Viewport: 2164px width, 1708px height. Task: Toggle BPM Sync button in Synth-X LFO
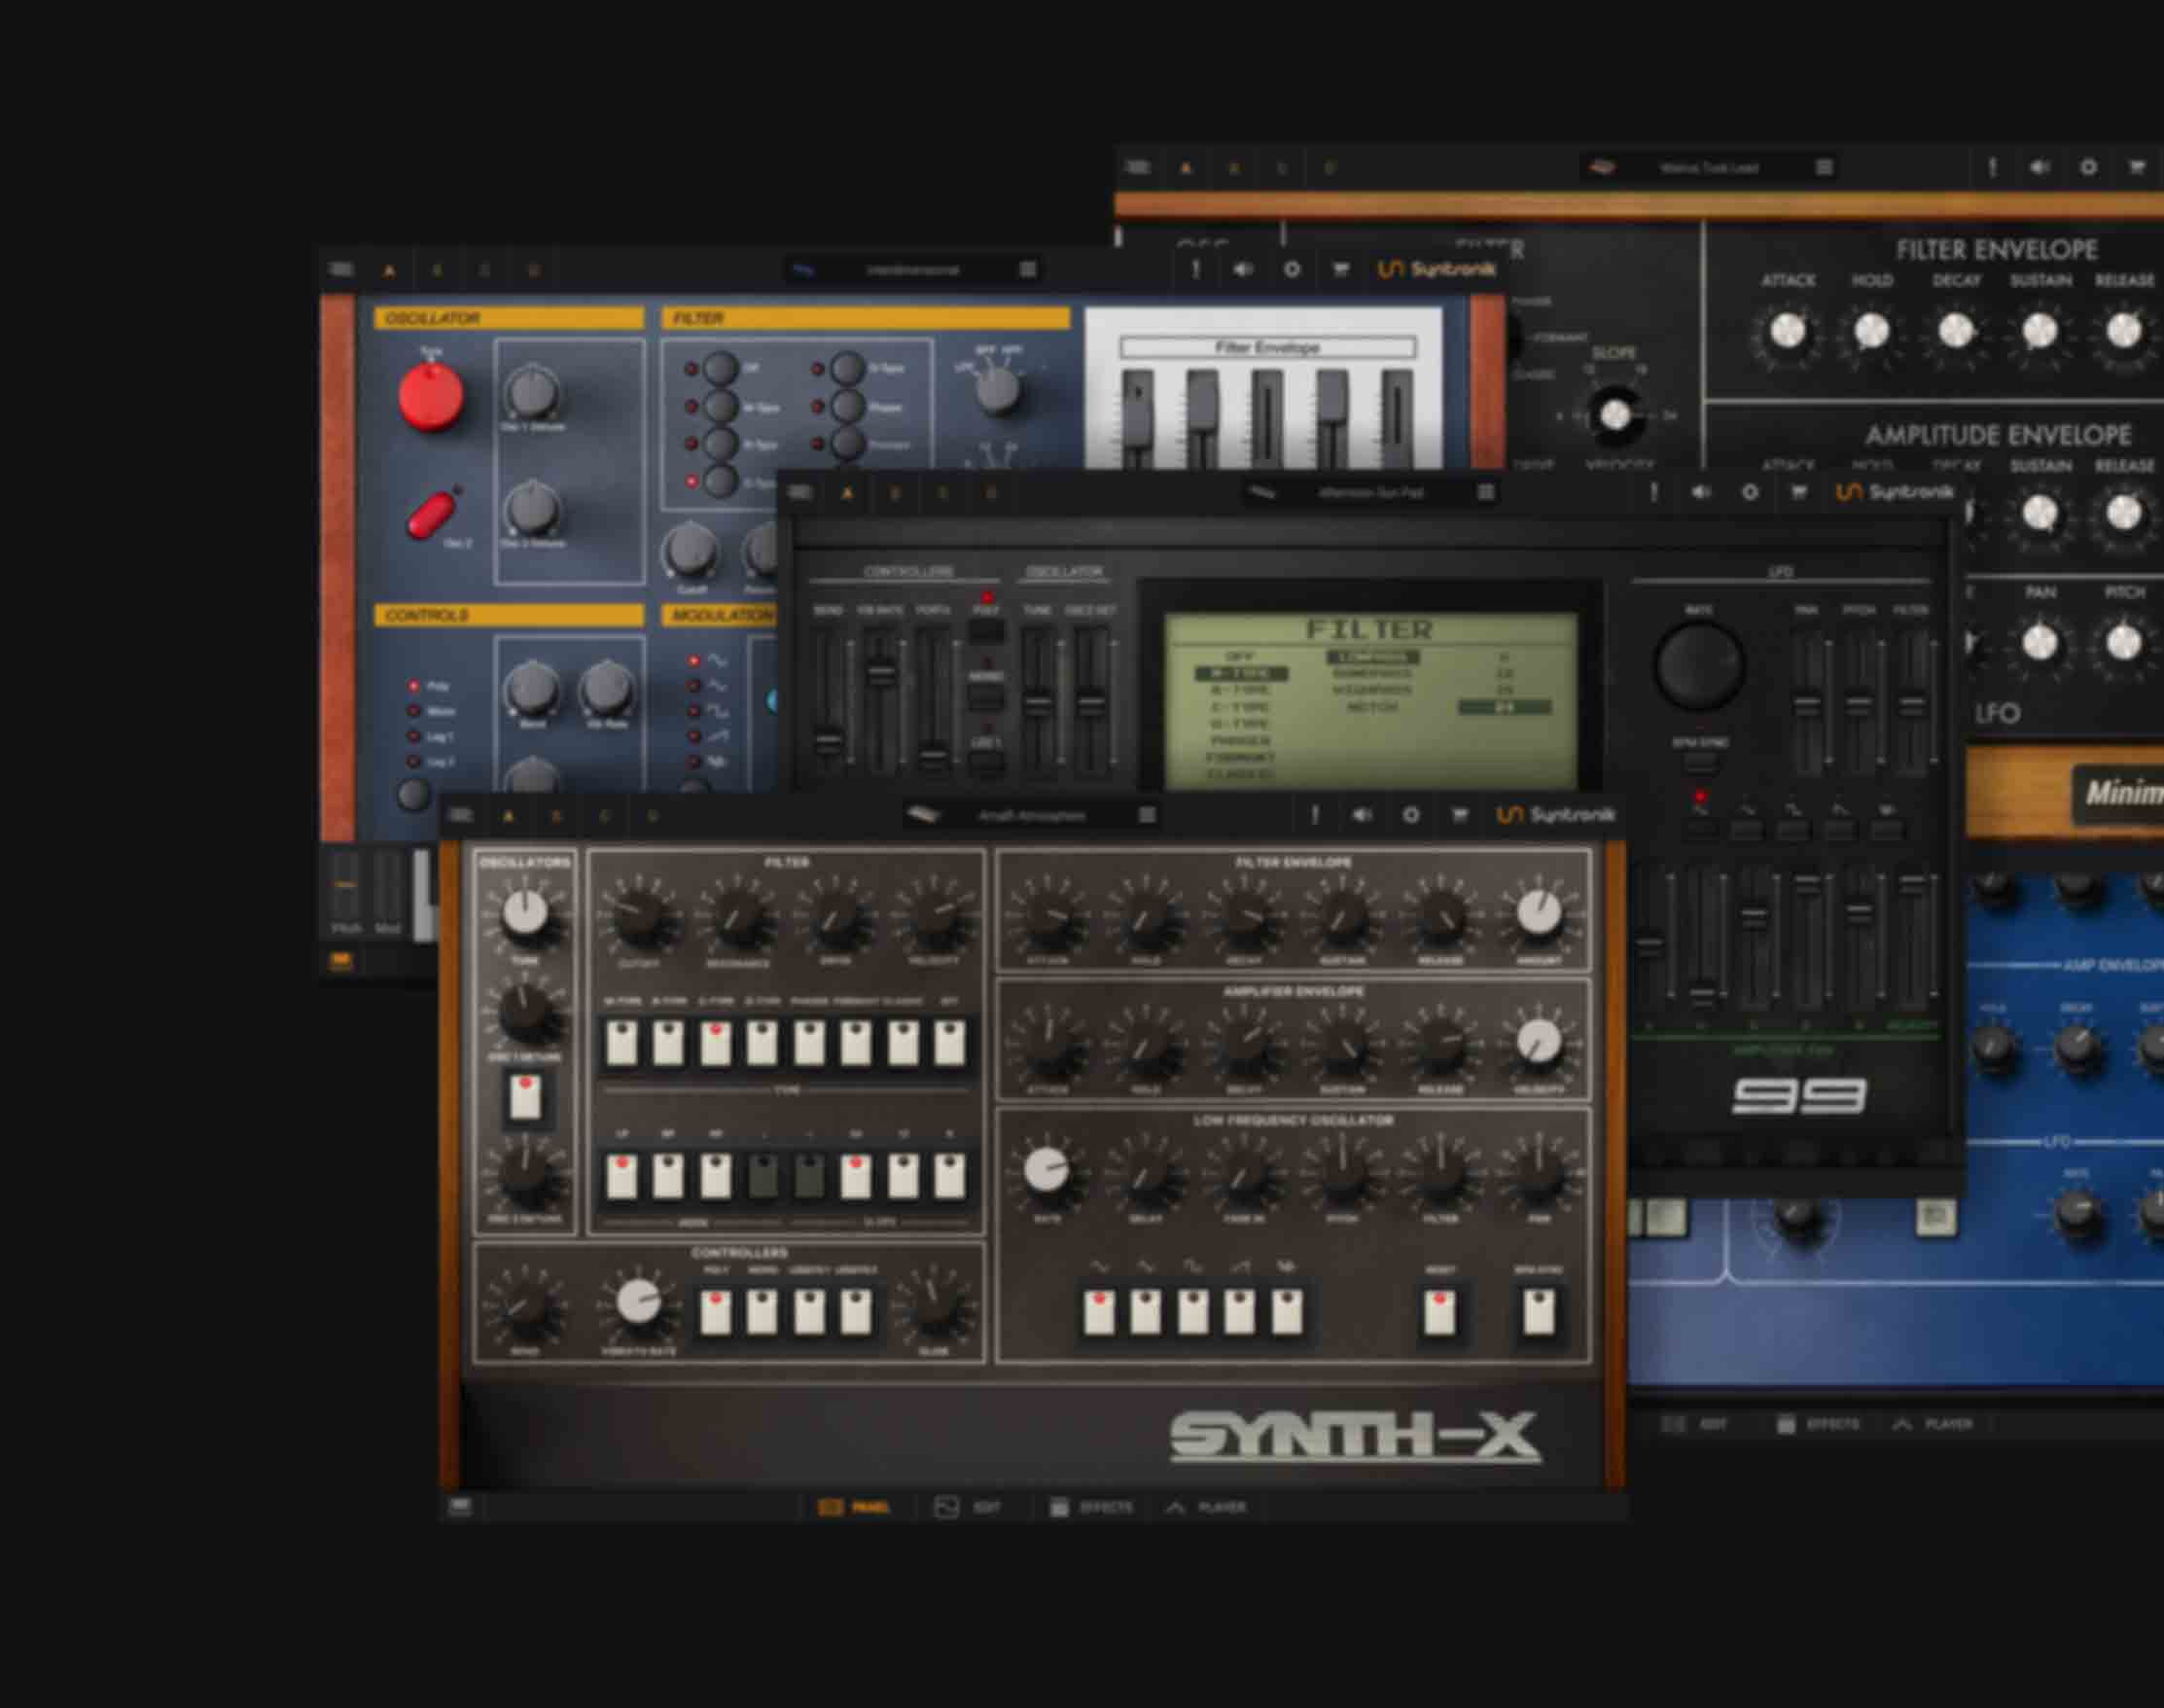click(1538, 1312)
